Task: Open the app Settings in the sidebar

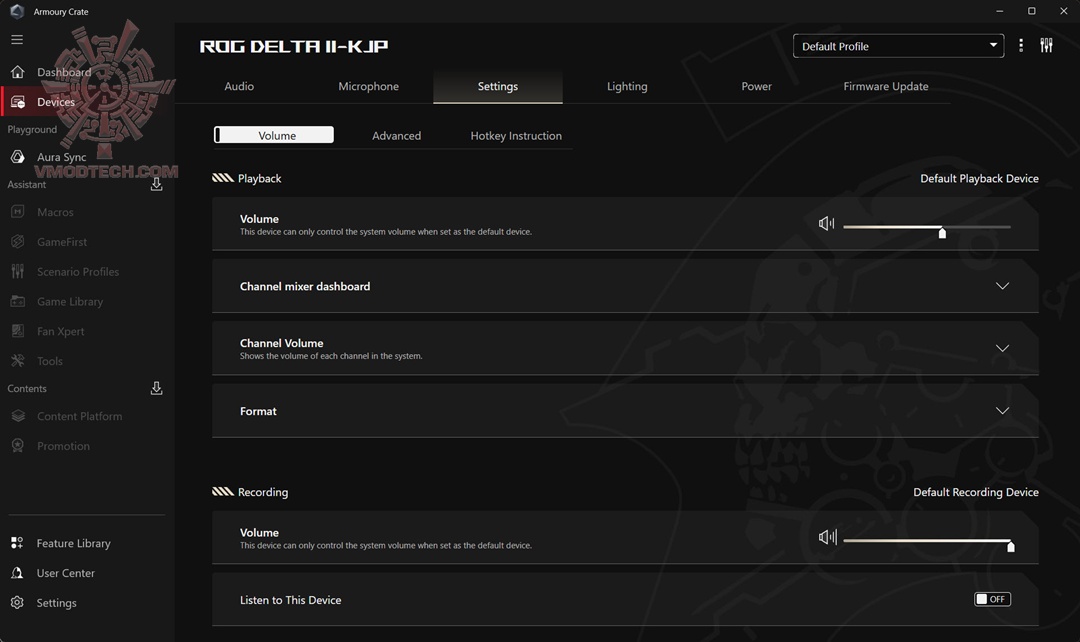Action: pos(56,603)
